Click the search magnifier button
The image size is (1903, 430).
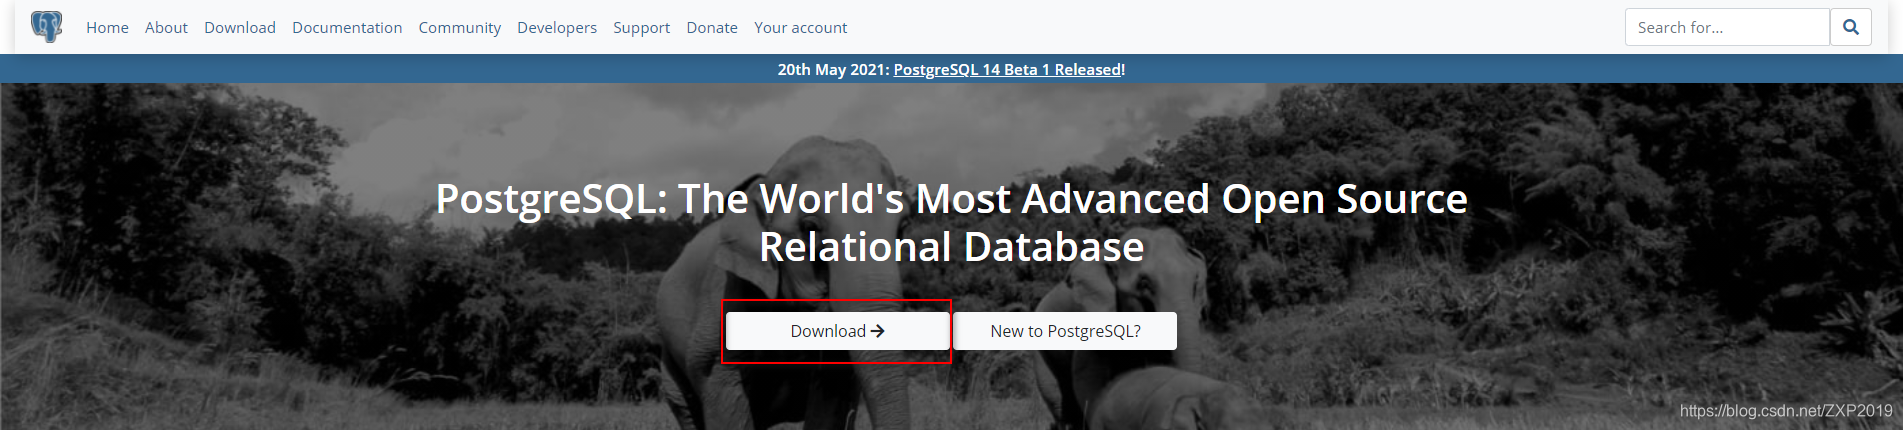(1851, 27)
